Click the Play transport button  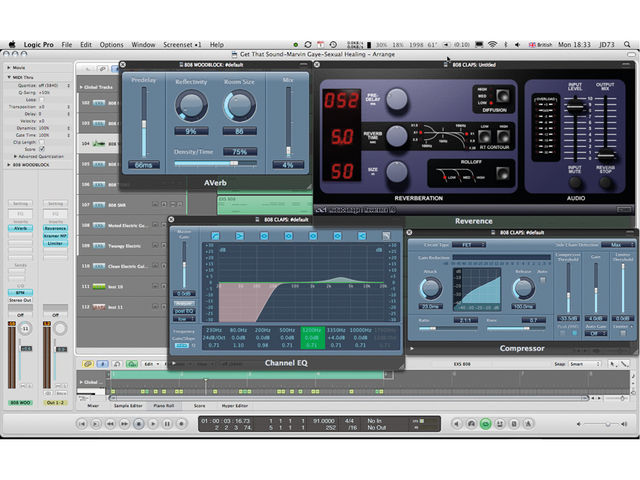(x=153, y=424)
